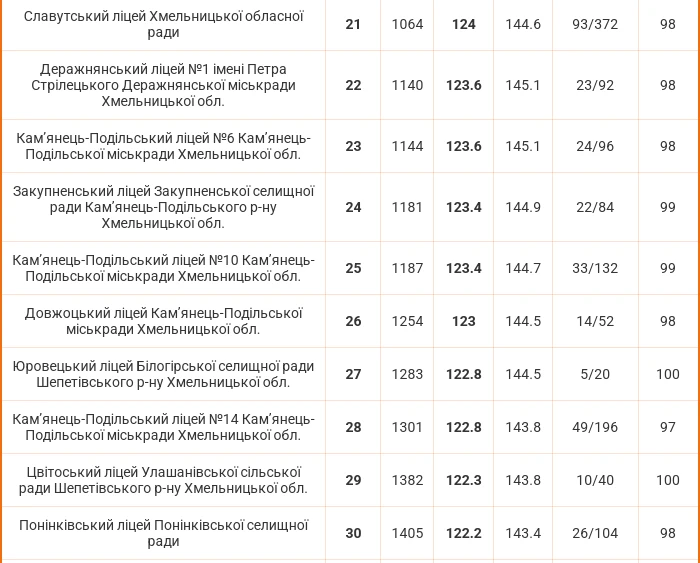Screen dimensions: 700x563
Task: Click the 5/20 cell
Action: [x=595, y=374]
